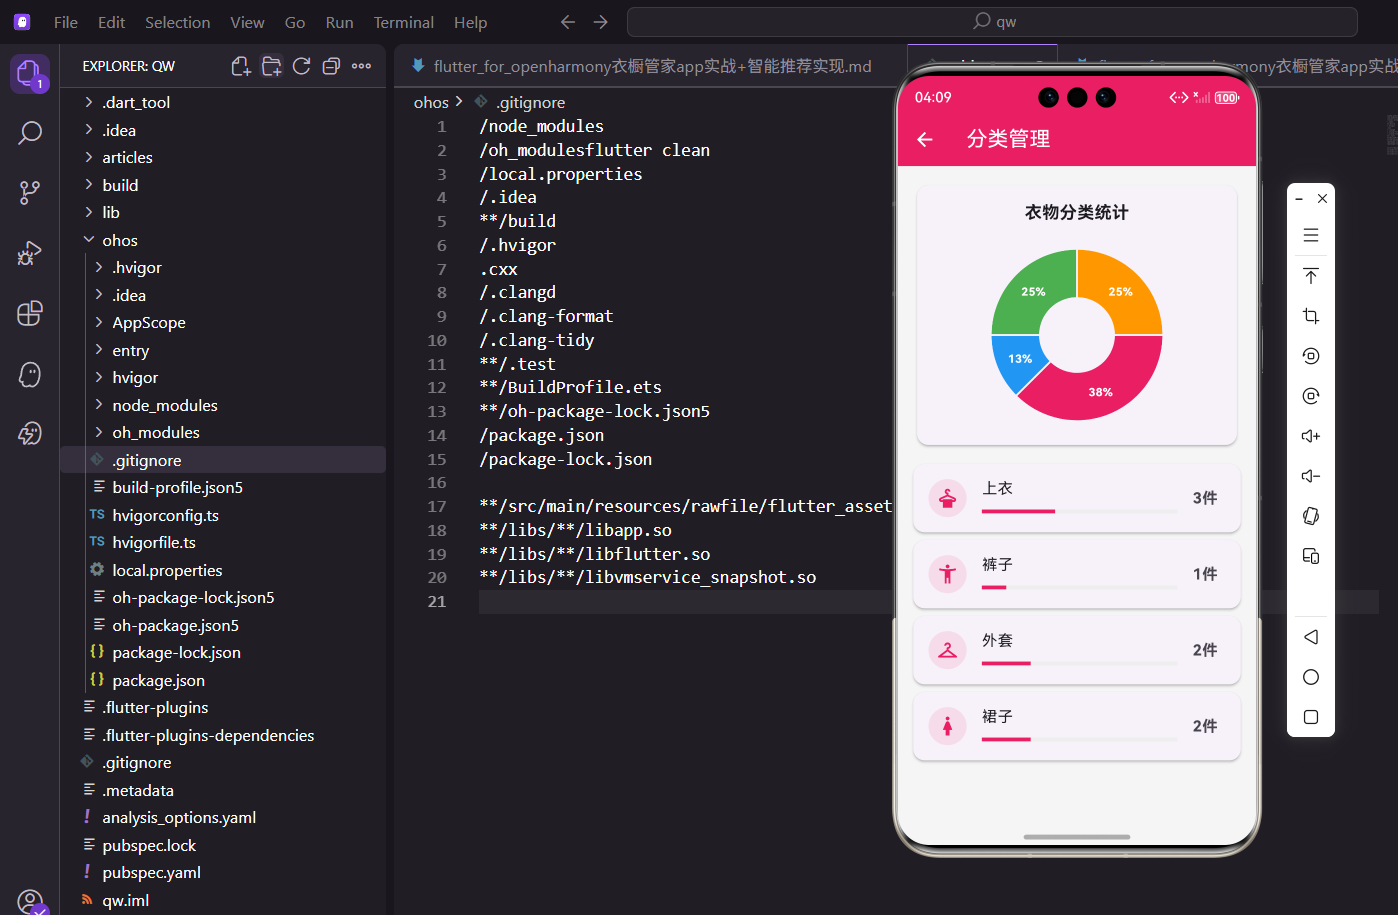Take an emulator screenshot with crop icon
This screenshot has width=1398, height=915.
point(1311,316)
